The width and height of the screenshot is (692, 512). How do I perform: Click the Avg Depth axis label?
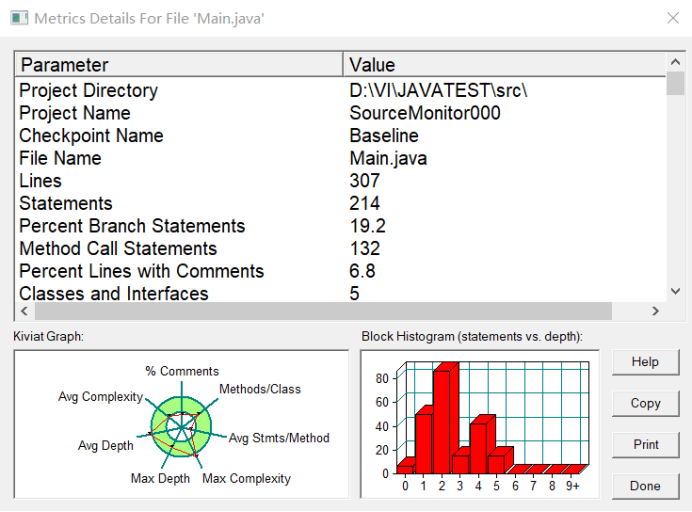click(105, 445)
